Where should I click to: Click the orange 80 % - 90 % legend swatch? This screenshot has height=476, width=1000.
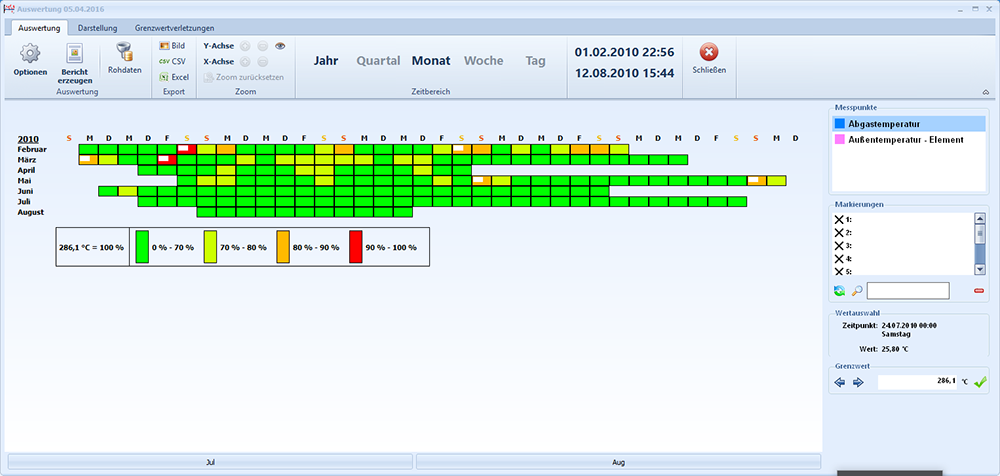(283, 247)
